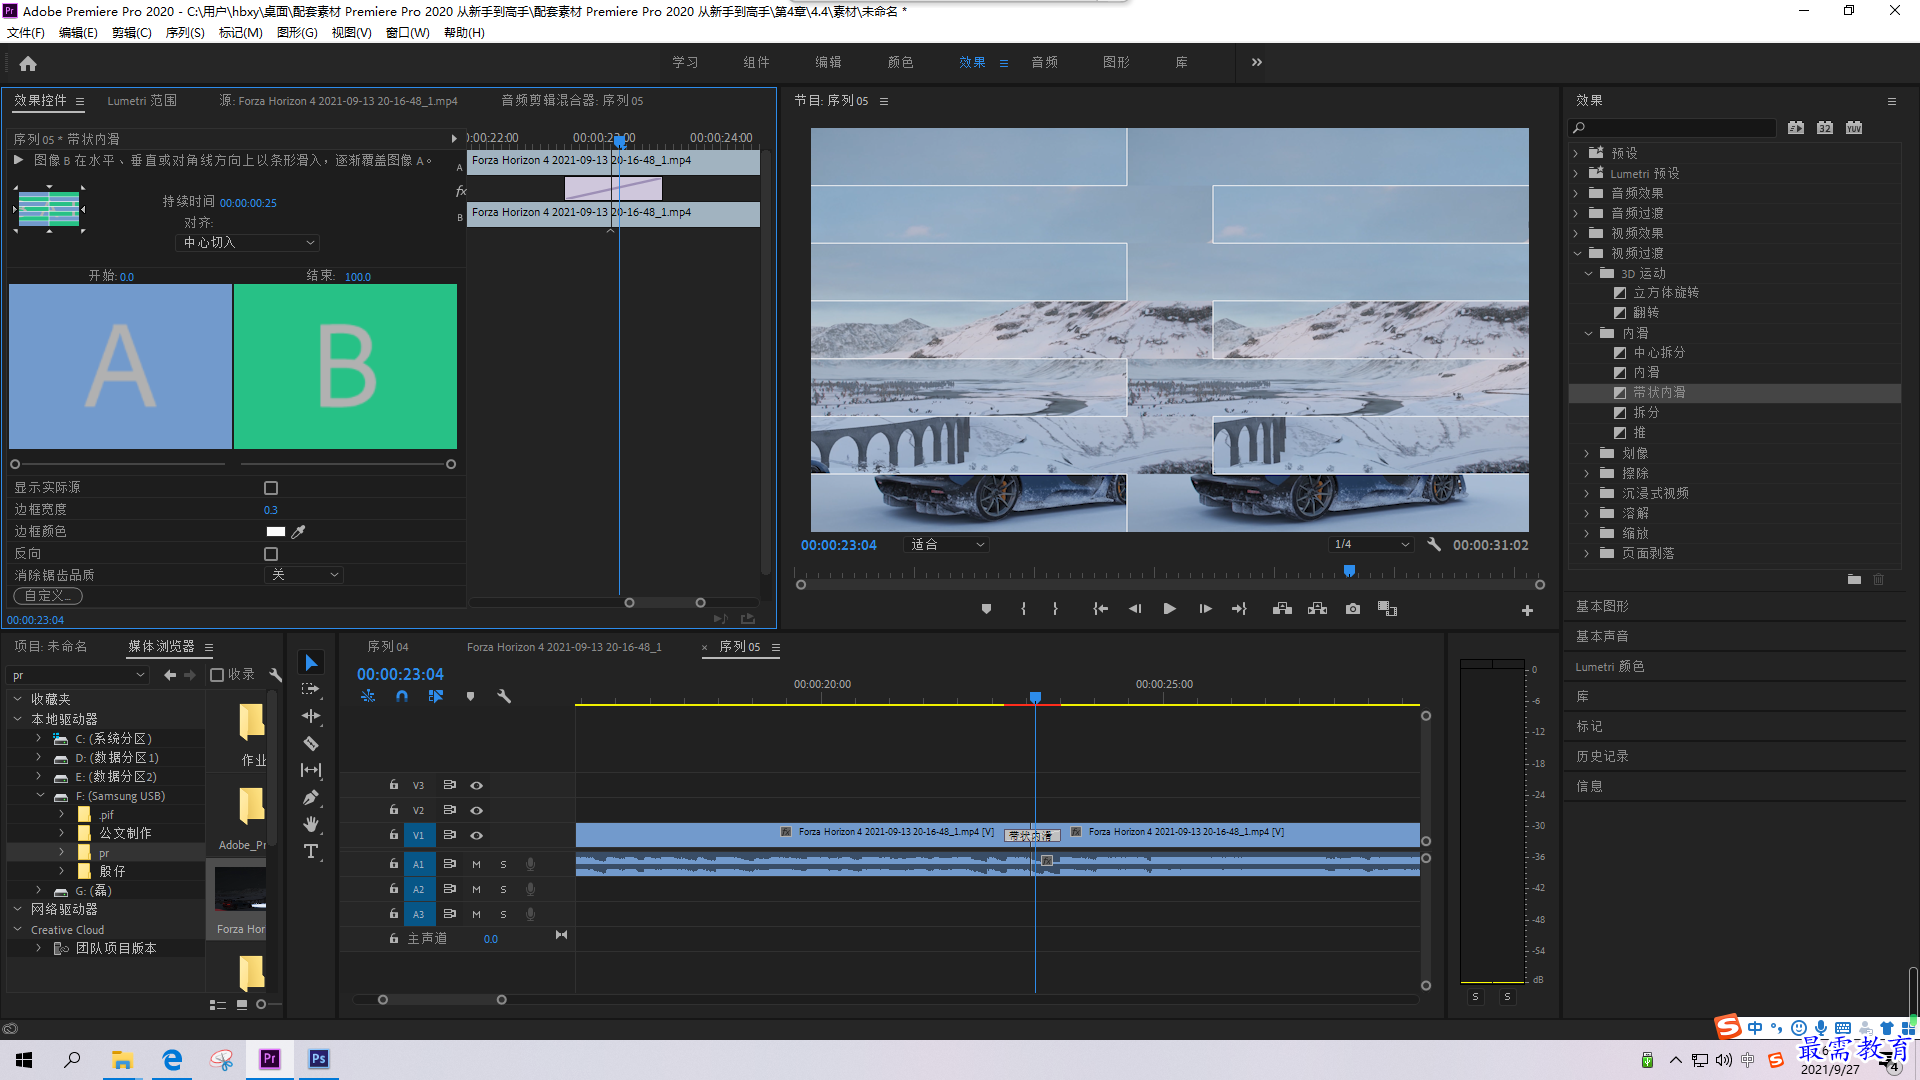This screenshot has height=1080, width=1920.
Task: Go to Out point button
Action: pyautogui.click(x=1239, y=608)
